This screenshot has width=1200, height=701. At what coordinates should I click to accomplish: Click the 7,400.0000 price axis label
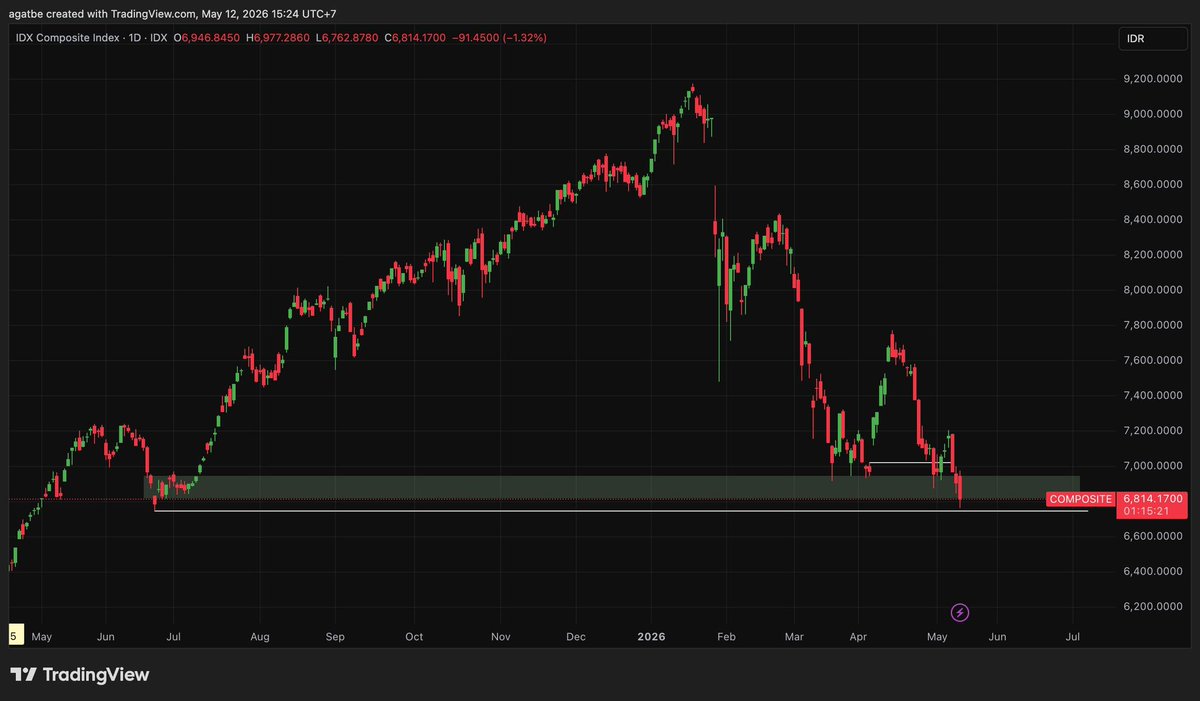coord(1153,396)
